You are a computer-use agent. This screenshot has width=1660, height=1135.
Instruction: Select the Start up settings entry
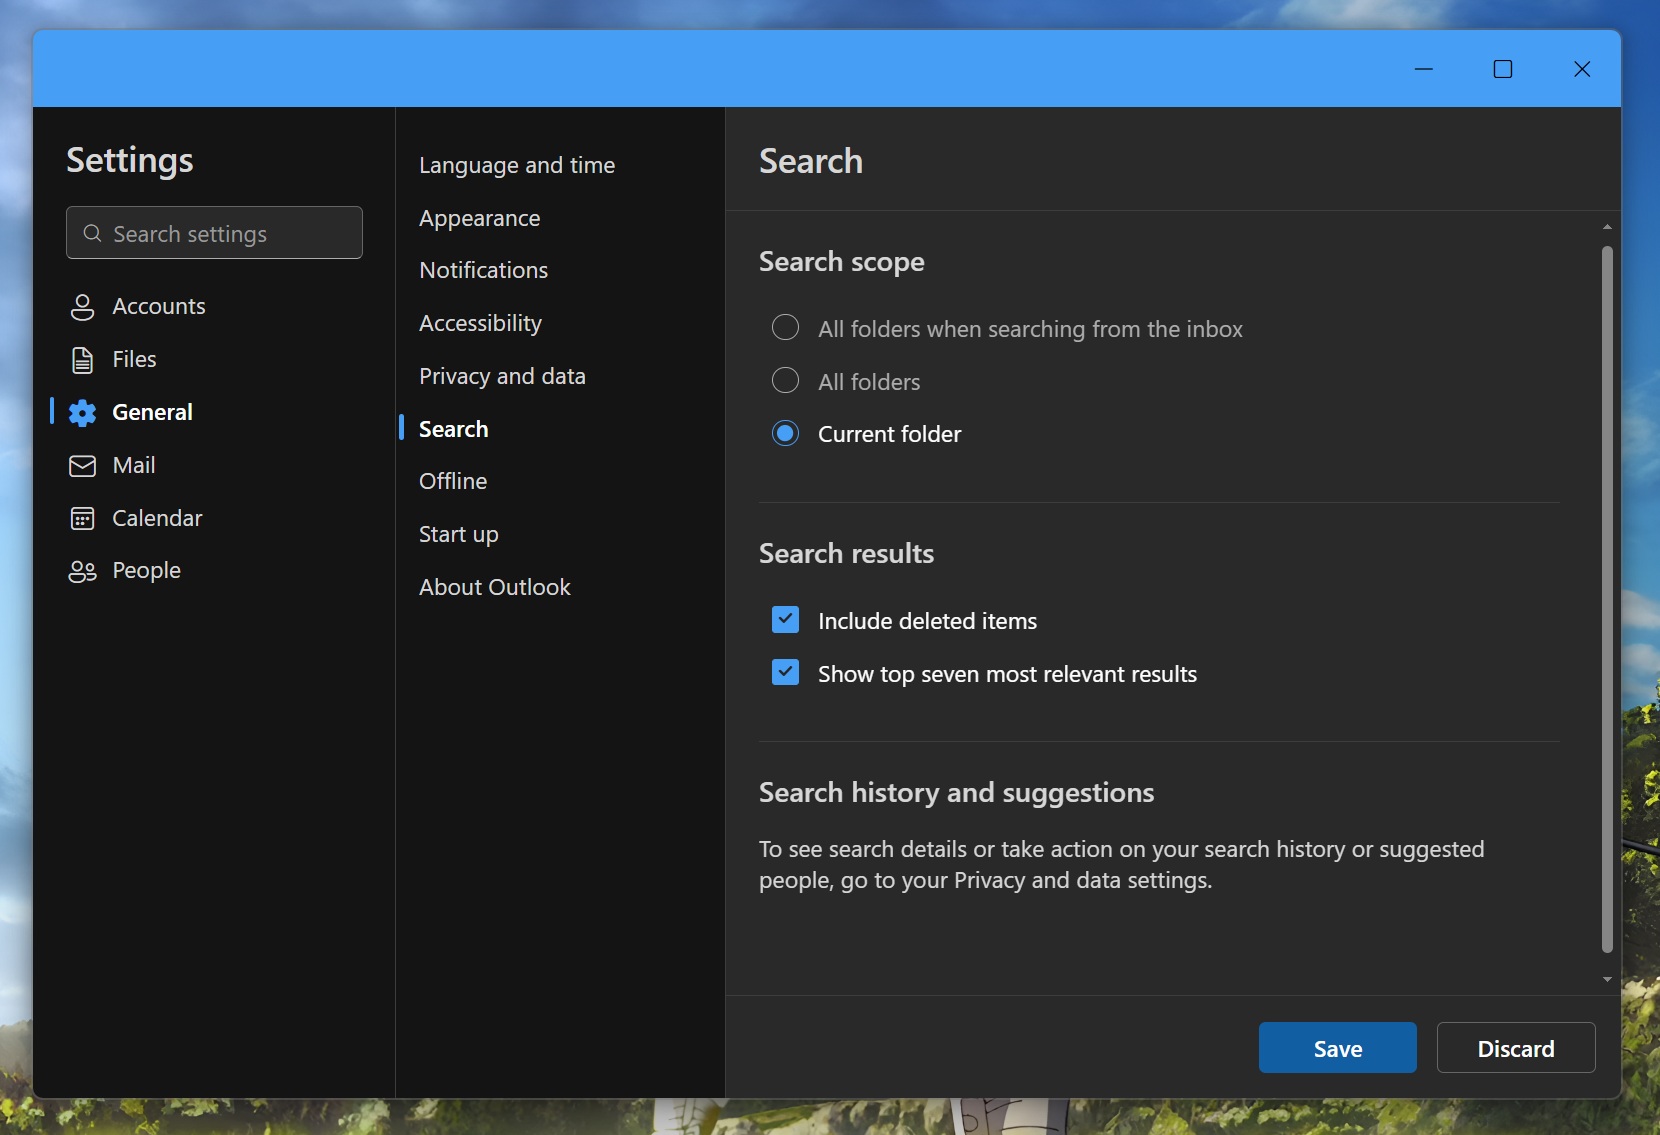coord(458,534)
